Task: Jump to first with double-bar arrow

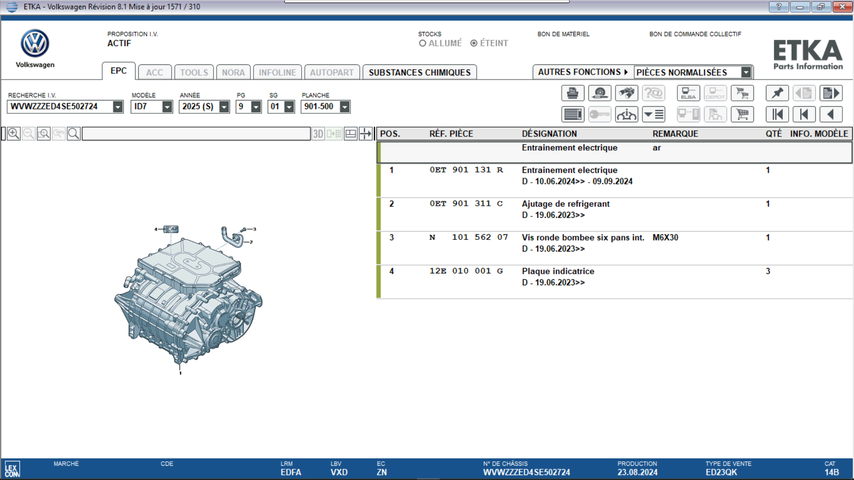Action: (x=777, y=114)
